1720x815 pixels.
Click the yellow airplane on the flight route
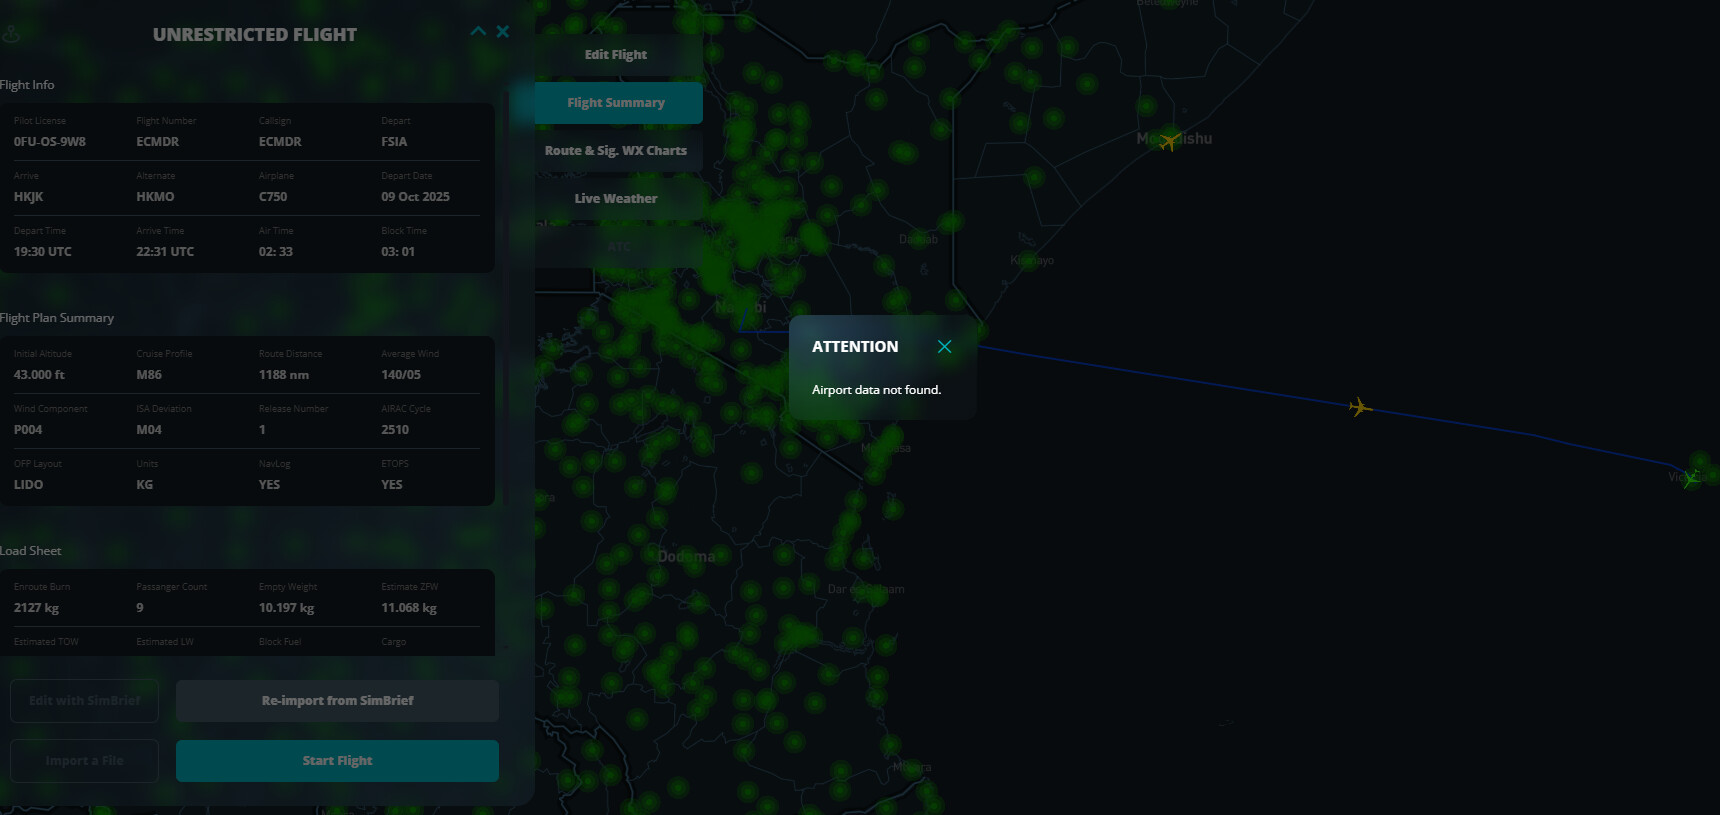[x=1360, y=407]
